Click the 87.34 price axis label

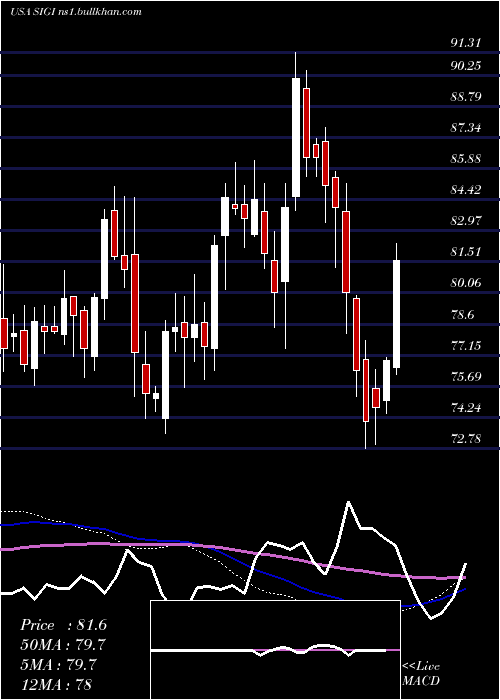point(466,128)
